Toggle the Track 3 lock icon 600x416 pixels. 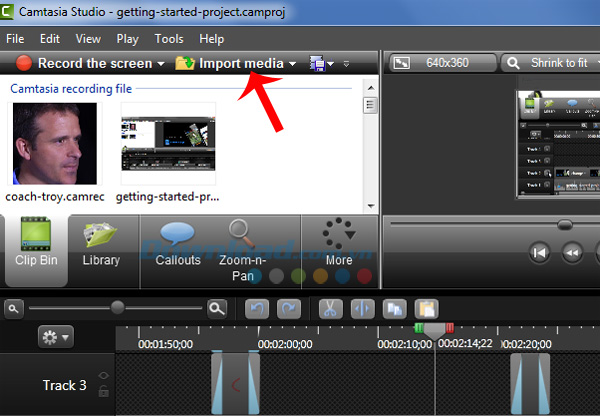tap(104, 392)
